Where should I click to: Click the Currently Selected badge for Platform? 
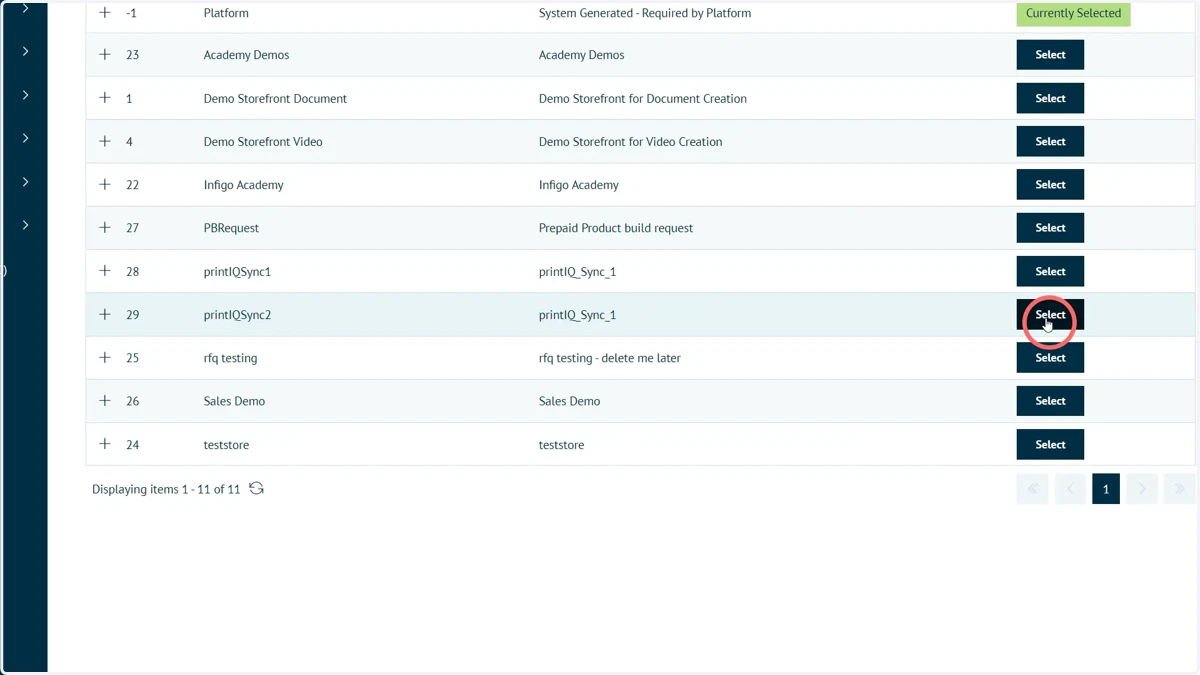coord(1073,13)
